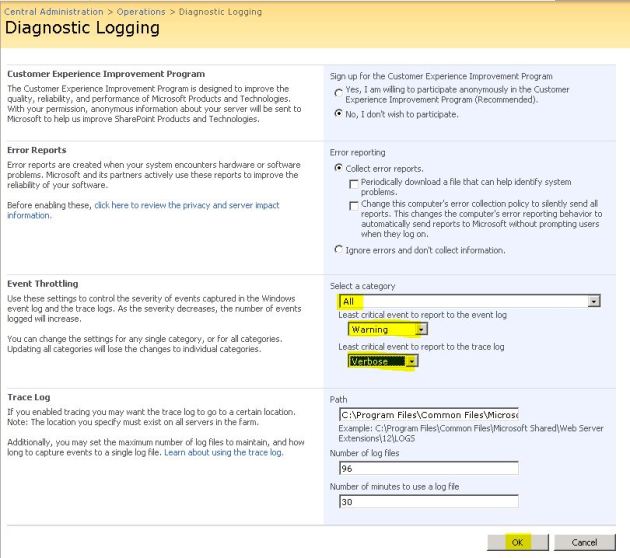Open 'Learn about using the trace log' link
Viewport: 630px width, 558px height.
pos(222,453)
